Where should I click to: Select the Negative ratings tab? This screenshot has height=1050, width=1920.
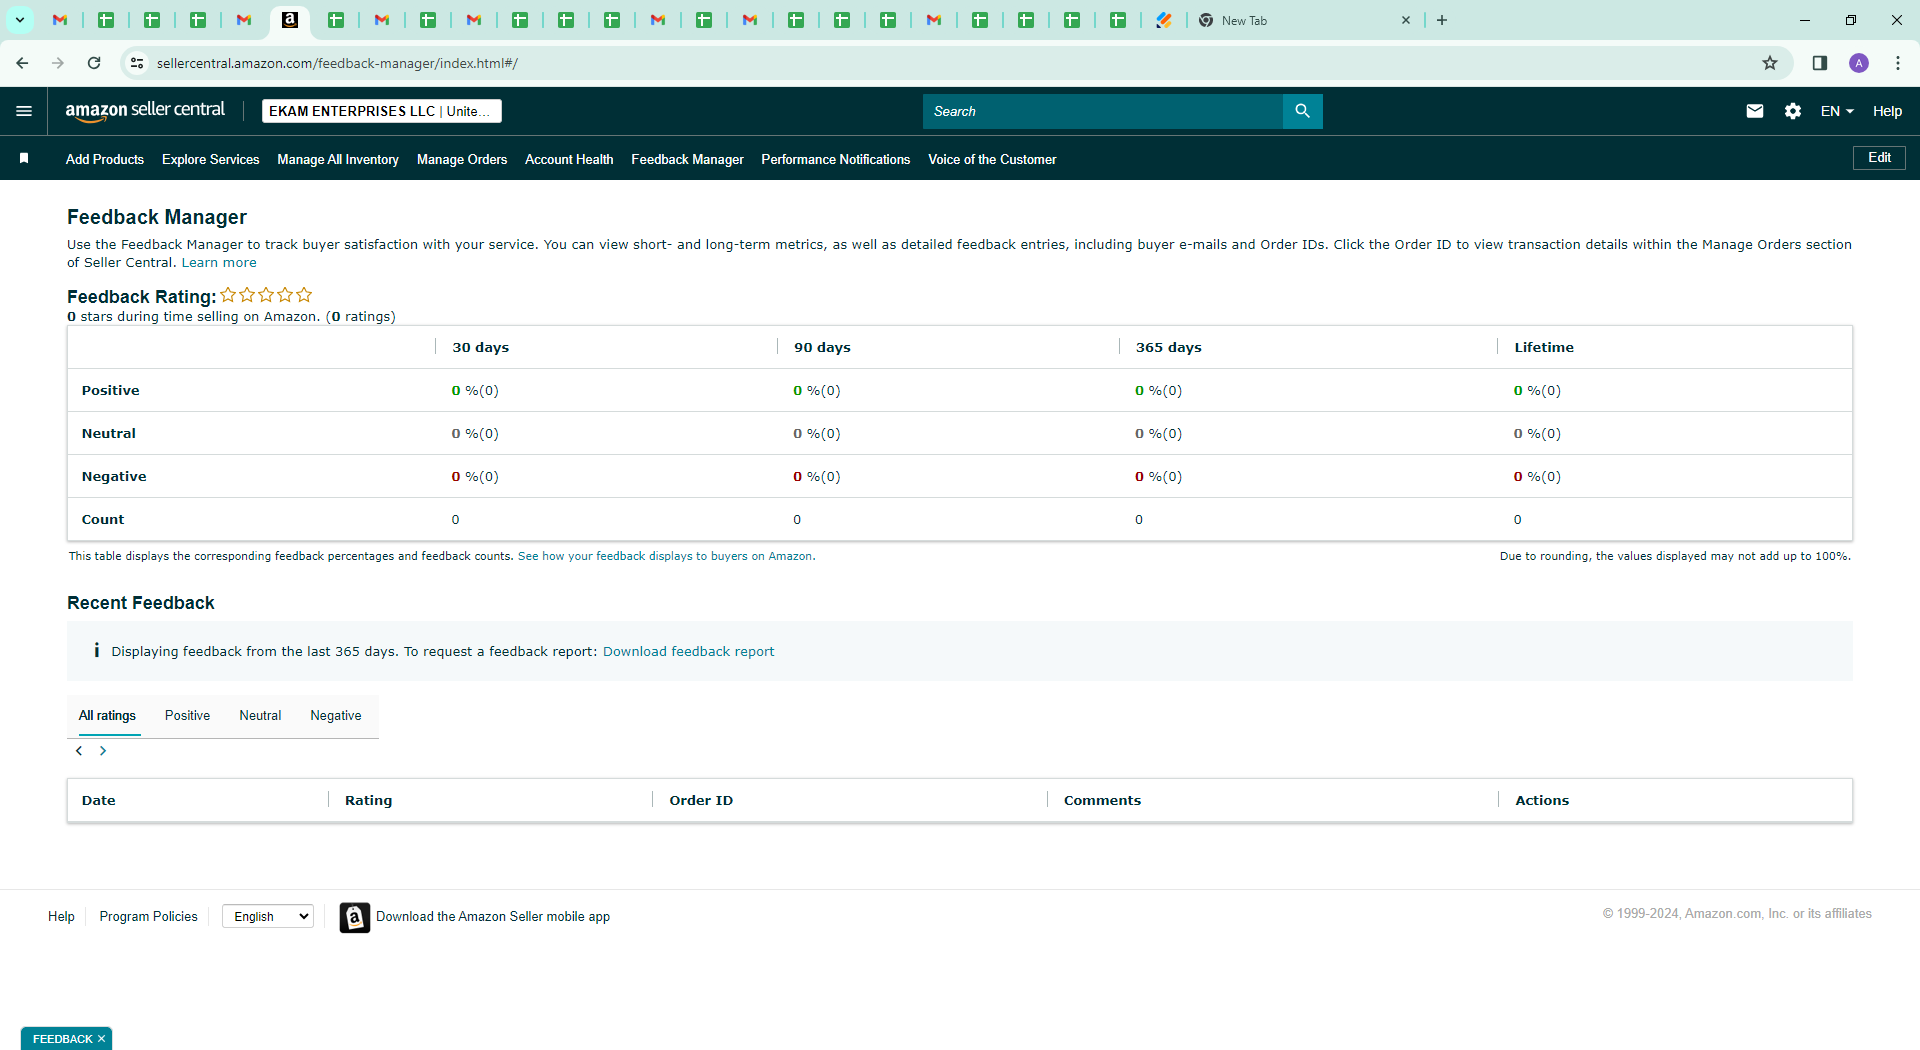coord(336,716)
